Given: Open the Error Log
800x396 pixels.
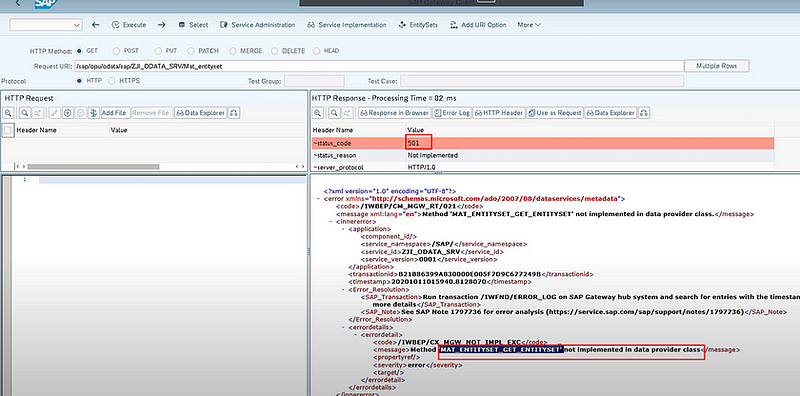Looking at the screenshot, I should tap(452, 113).
